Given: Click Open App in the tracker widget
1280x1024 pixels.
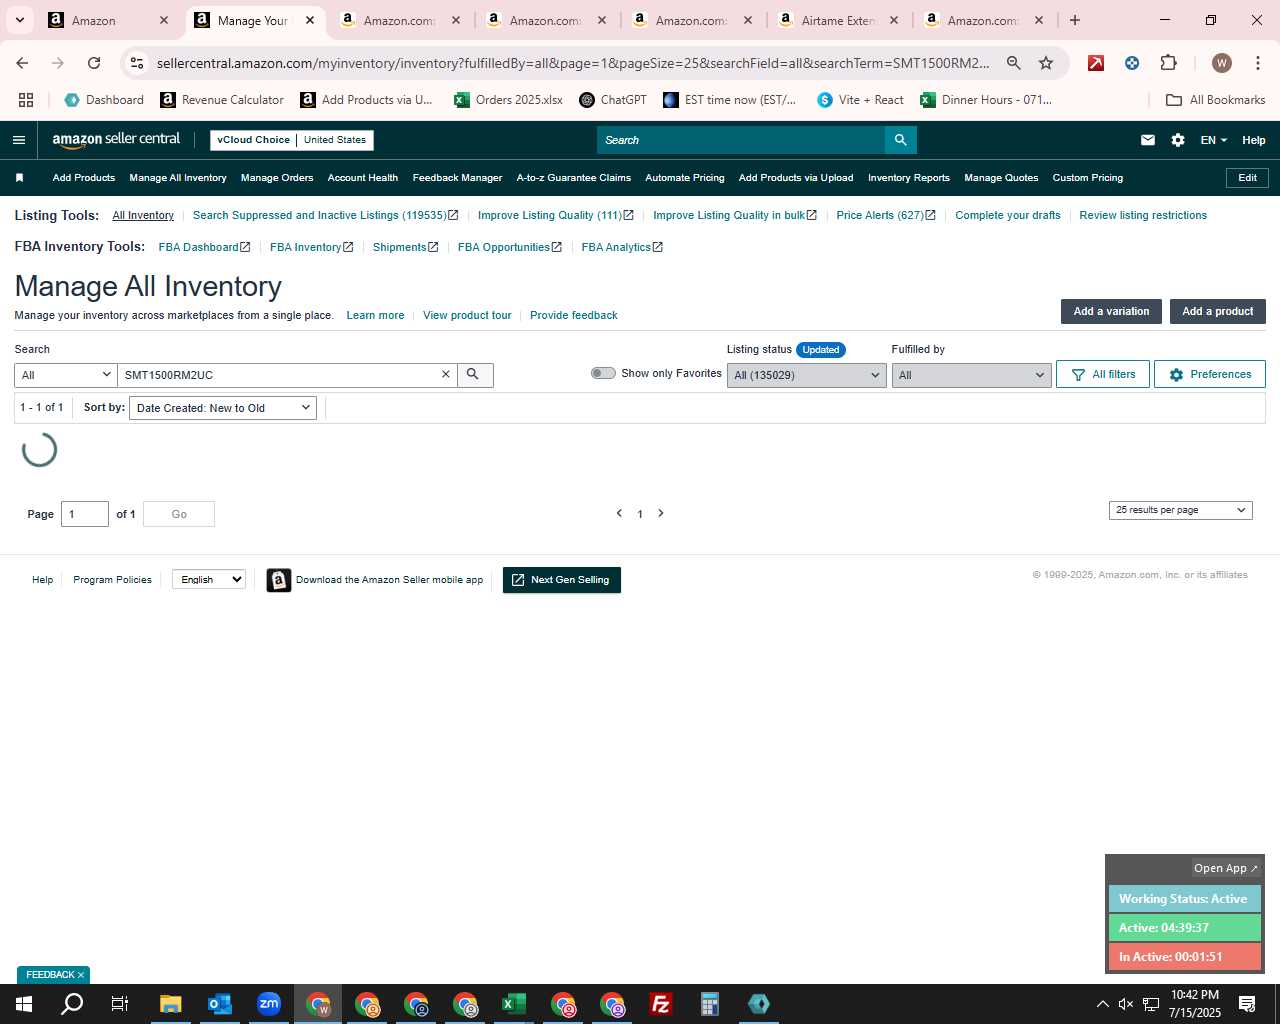Looking at the screenshot, I should coord(1226,868).
